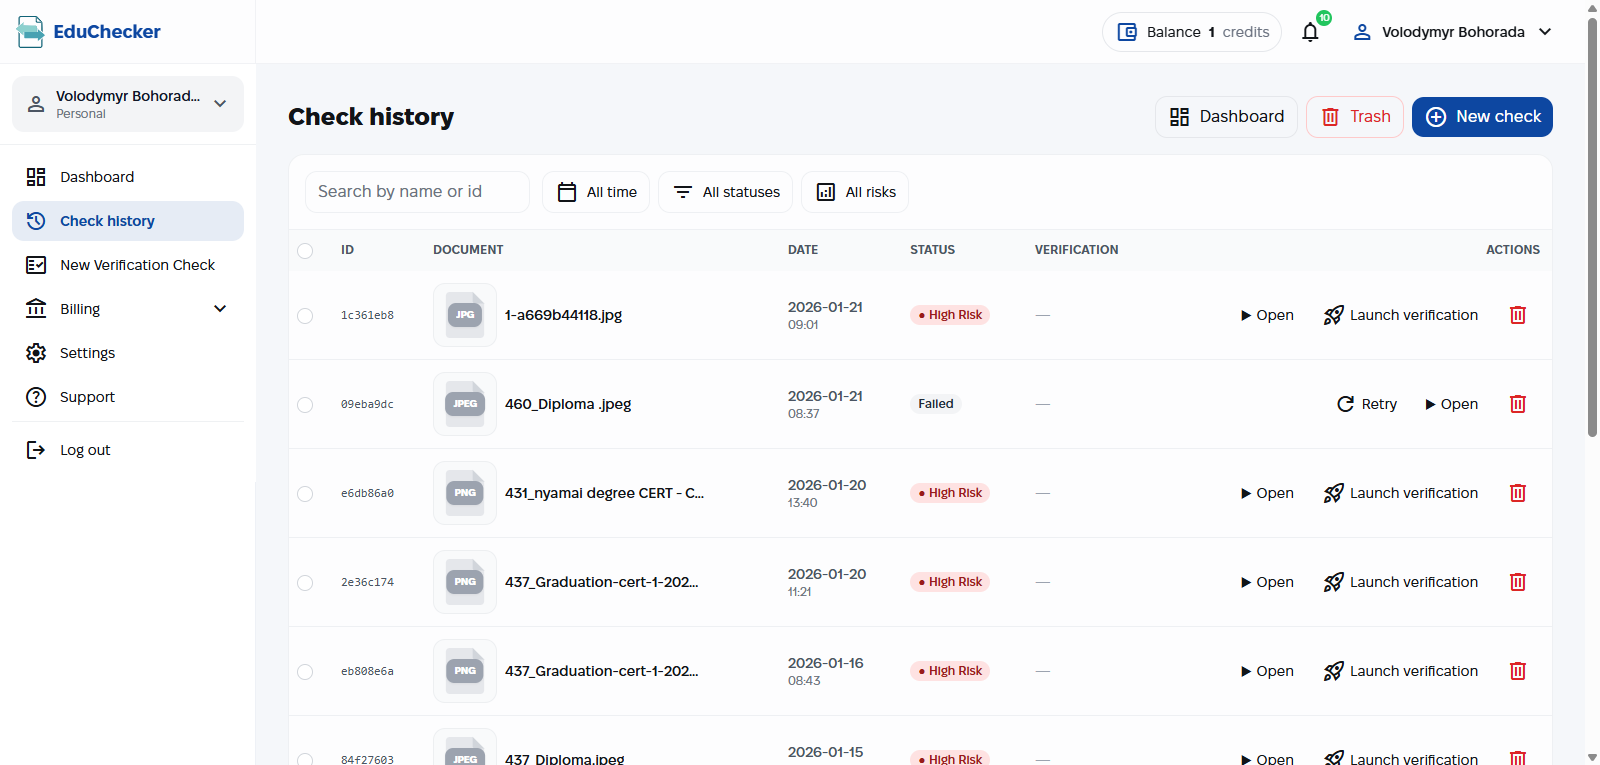Image resolution: width=1600 pixels, height=765 pixels.
Task: Open the 1-a669b44118.jpg check
Action: pos(1267,315)
